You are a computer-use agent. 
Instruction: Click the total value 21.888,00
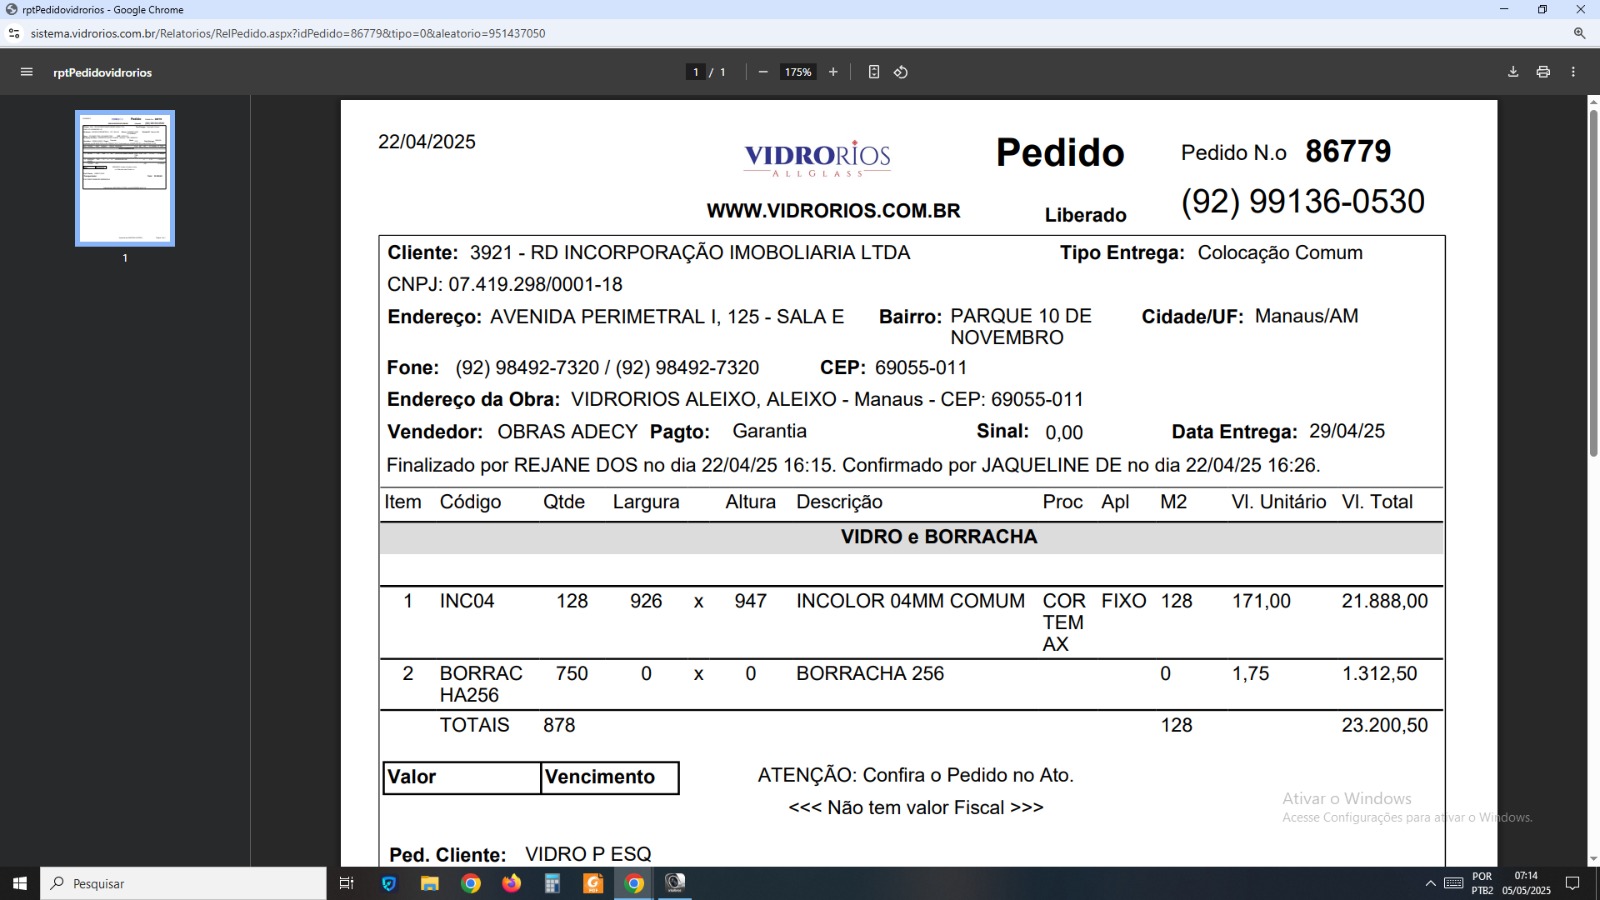click(x=1385, y=601)
